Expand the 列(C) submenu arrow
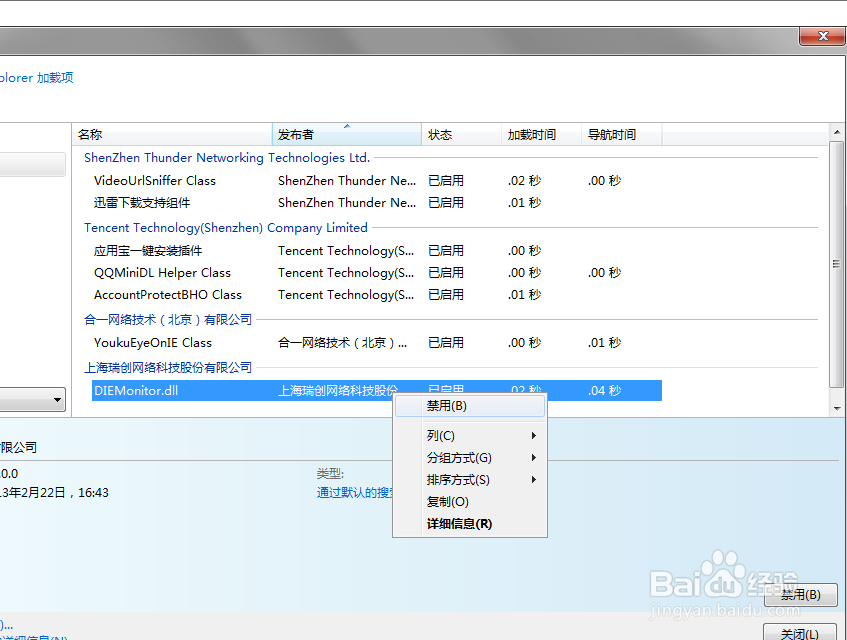847x640 pixels. coord(534,435)
